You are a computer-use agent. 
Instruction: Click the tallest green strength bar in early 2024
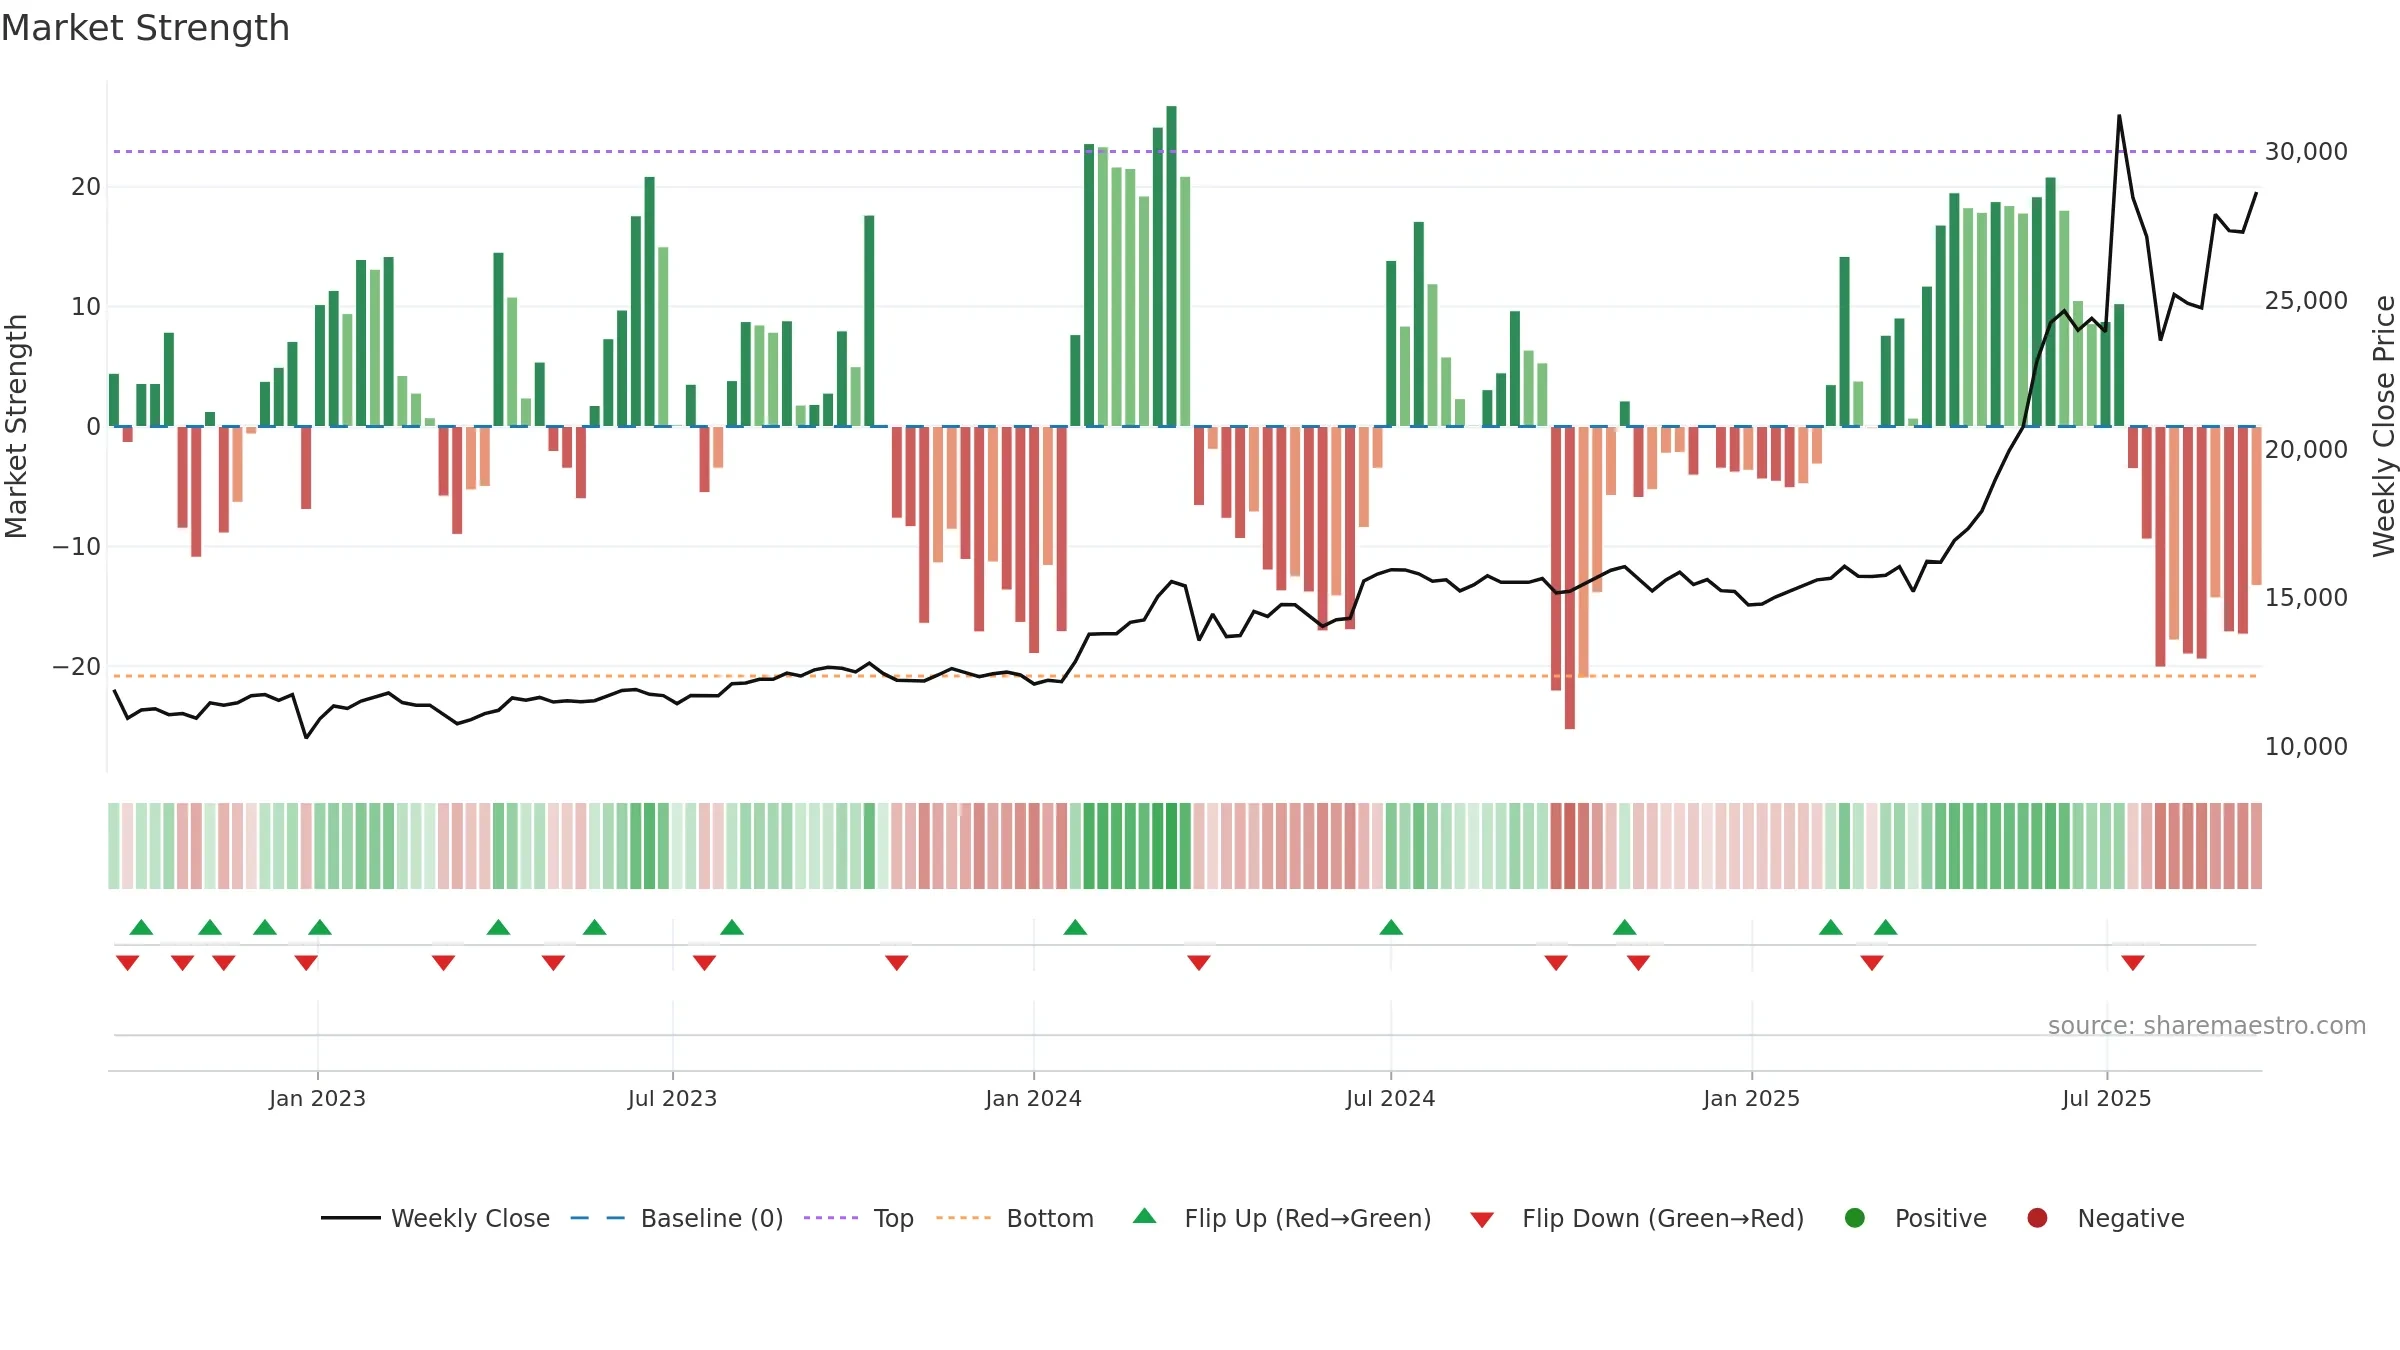[1171, 266]
